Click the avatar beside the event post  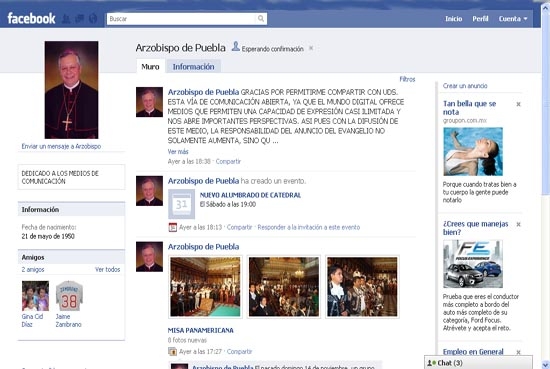click(x=149, y=191)
